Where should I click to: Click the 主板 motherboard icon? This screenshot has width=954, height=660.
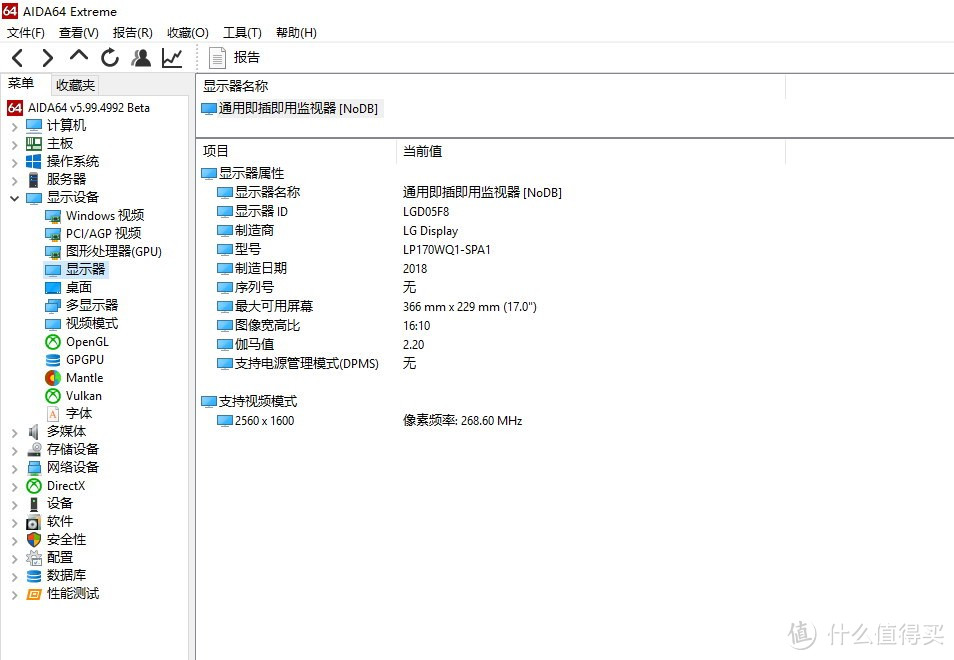click(x=34, y=144)
